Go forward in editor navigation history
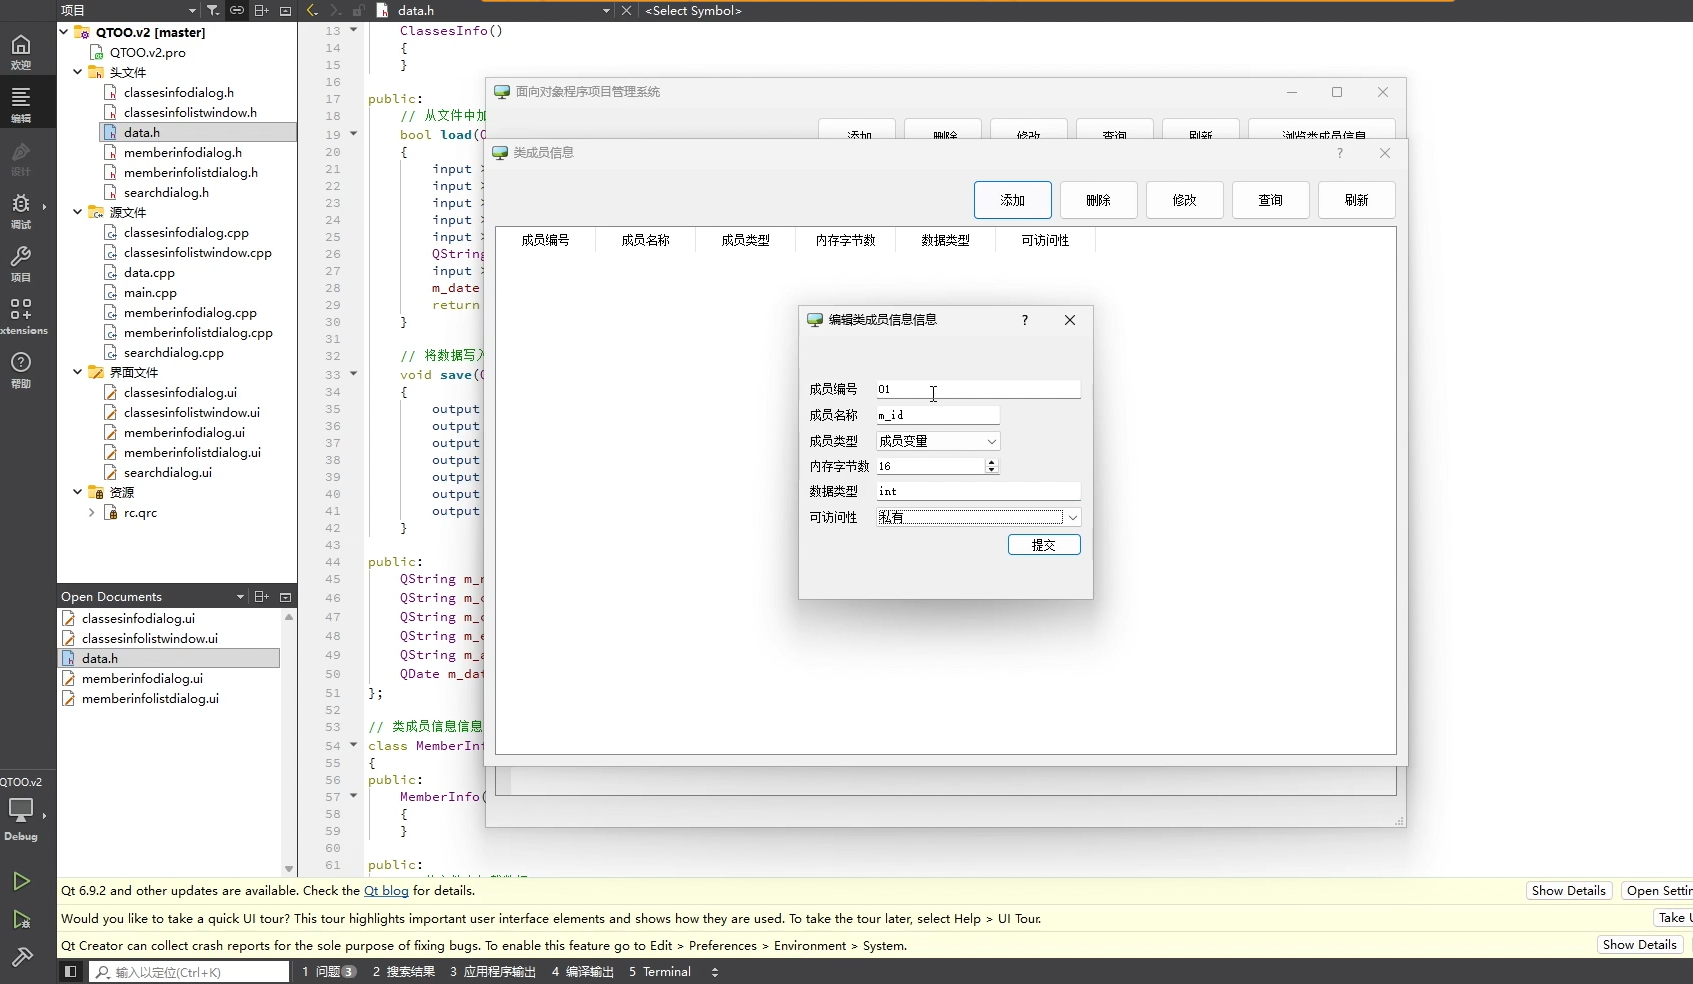 point(335,10)
